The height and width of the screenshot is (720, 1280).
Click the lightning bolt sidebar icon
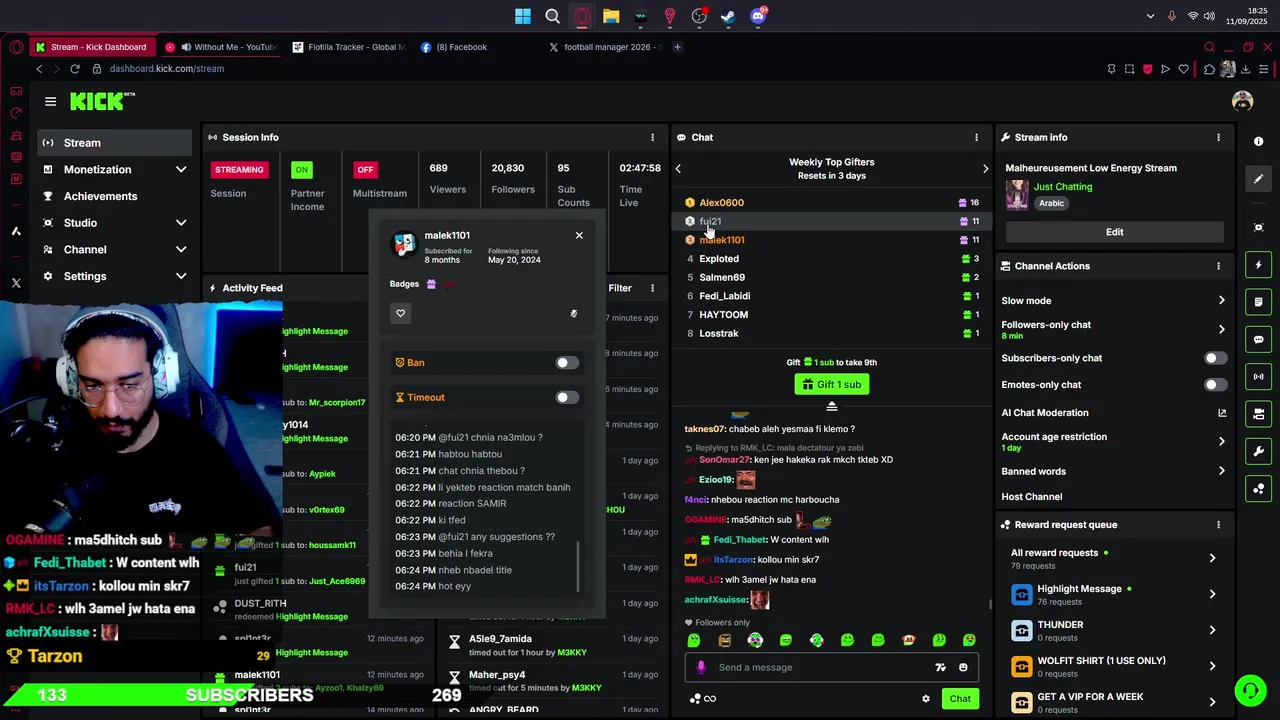click(x=1259, y=265)
